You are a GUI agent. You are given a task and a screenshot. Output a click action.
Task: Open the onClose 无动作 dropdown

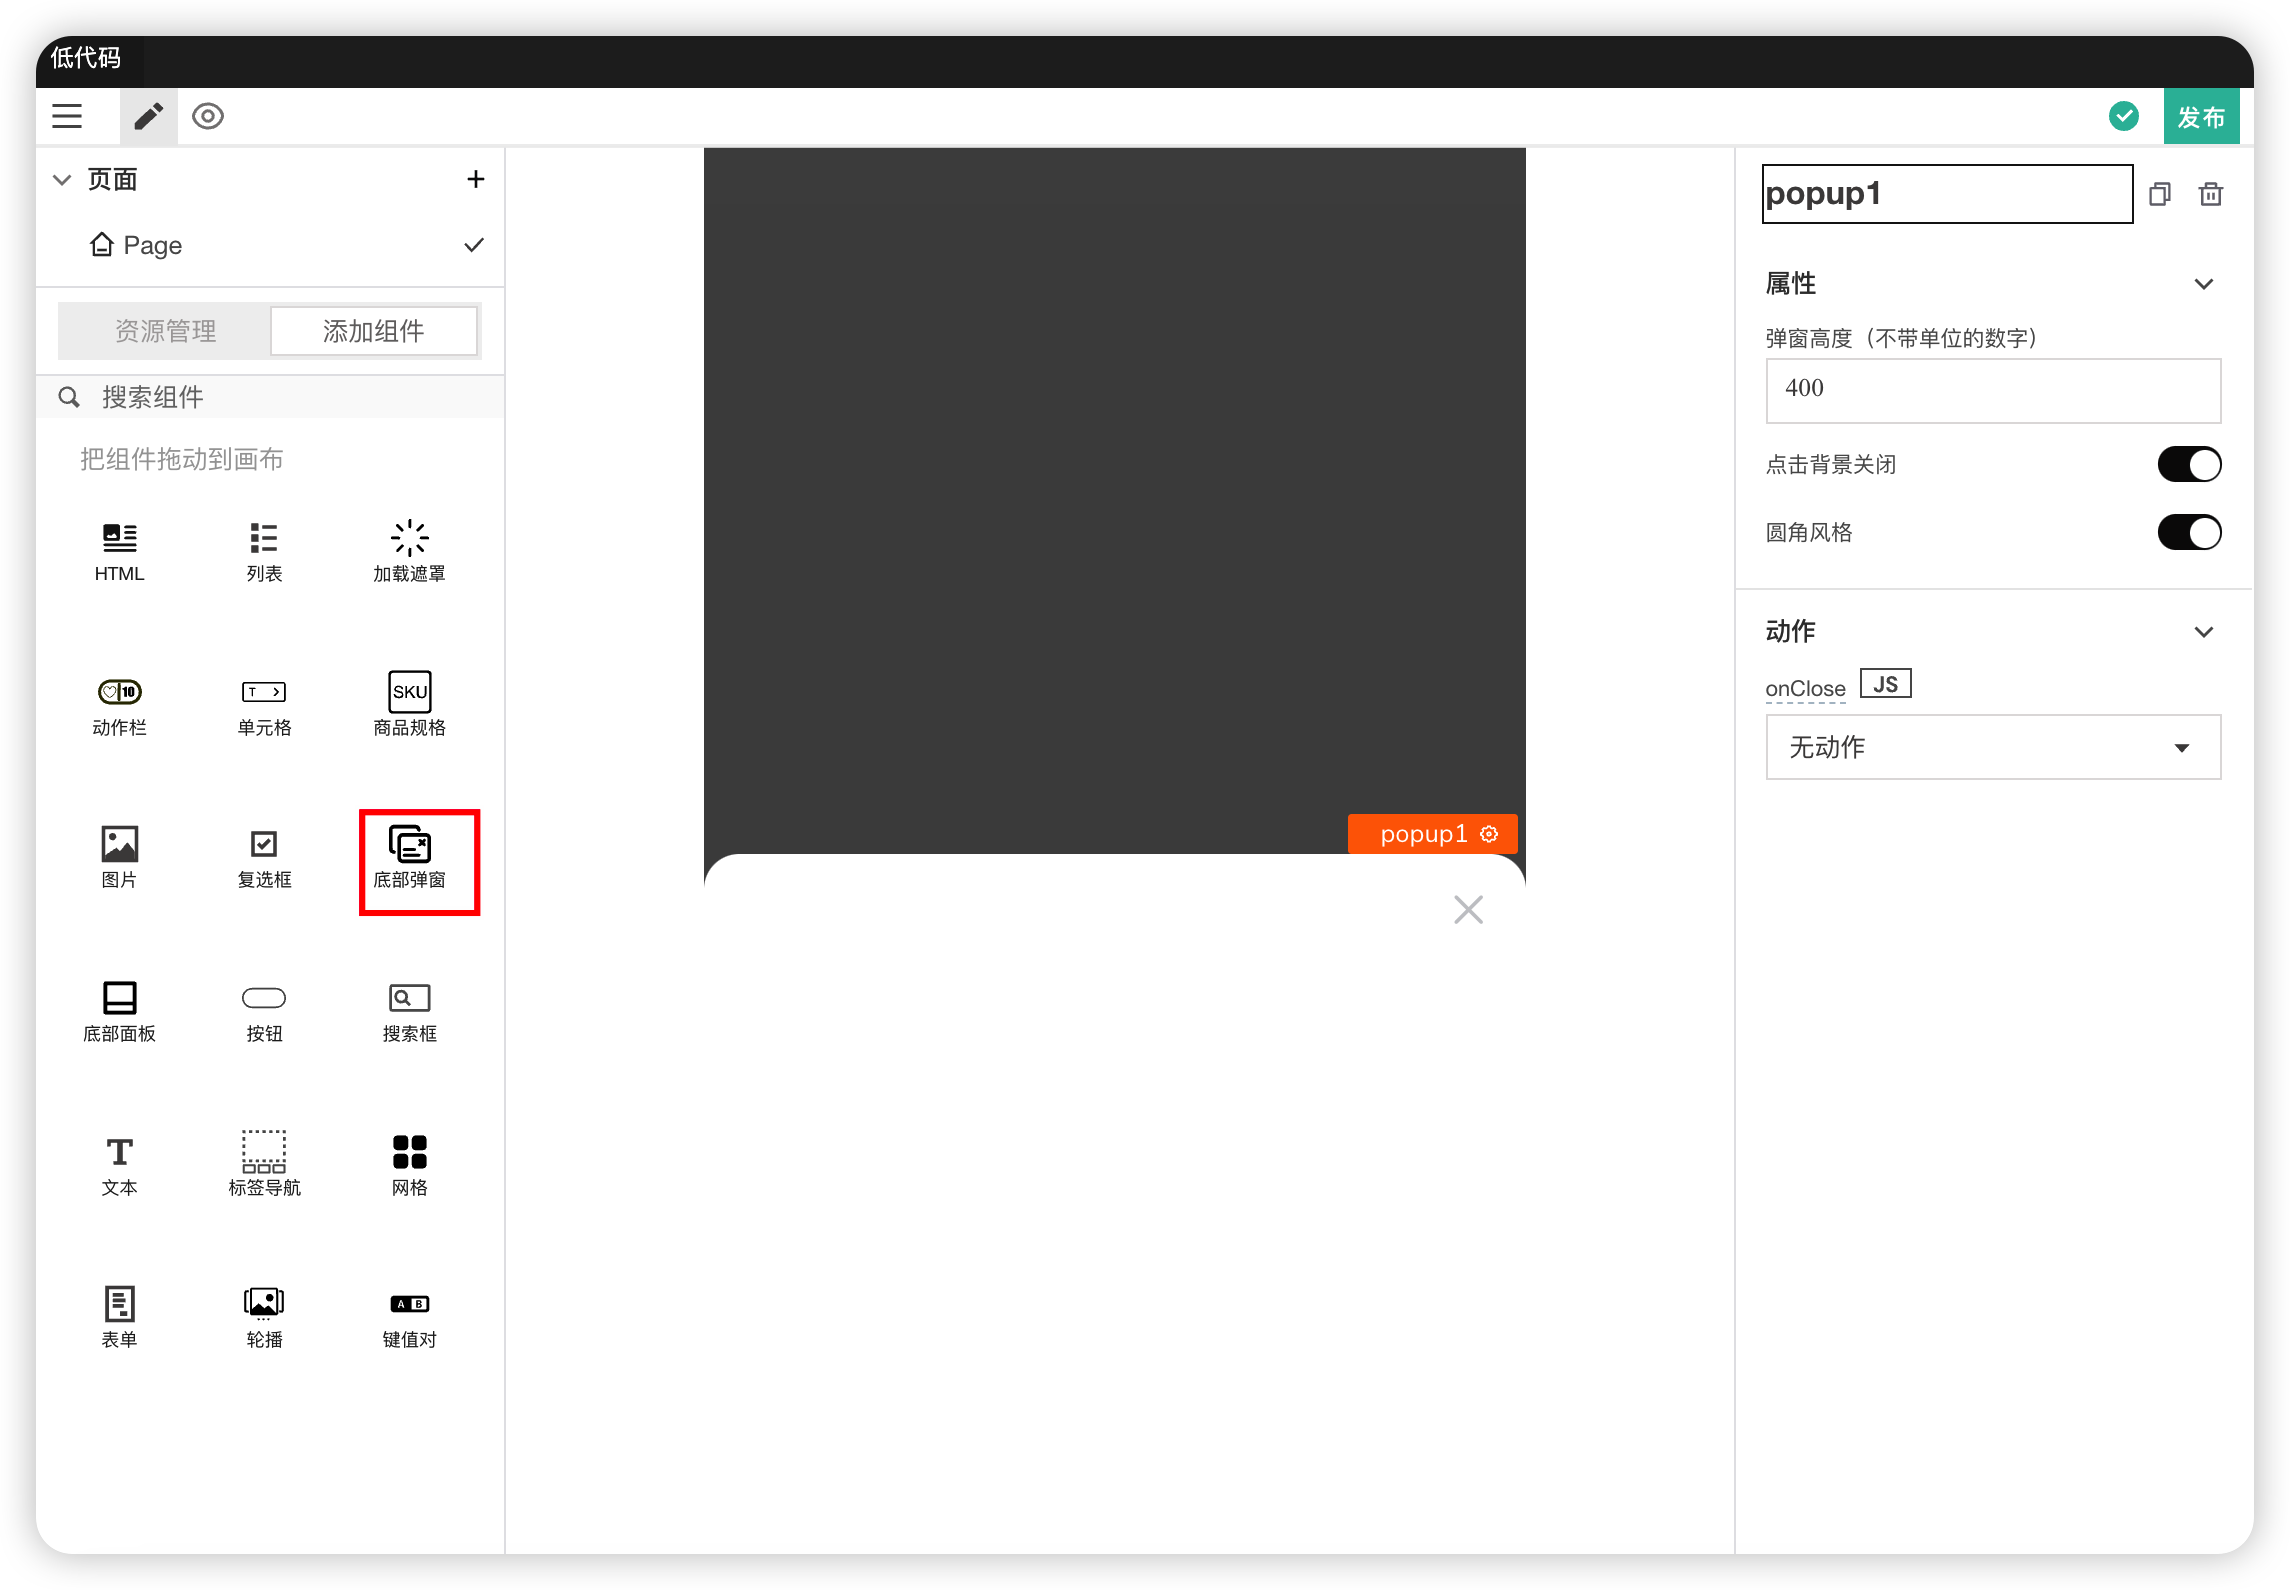click(1992, 747)
